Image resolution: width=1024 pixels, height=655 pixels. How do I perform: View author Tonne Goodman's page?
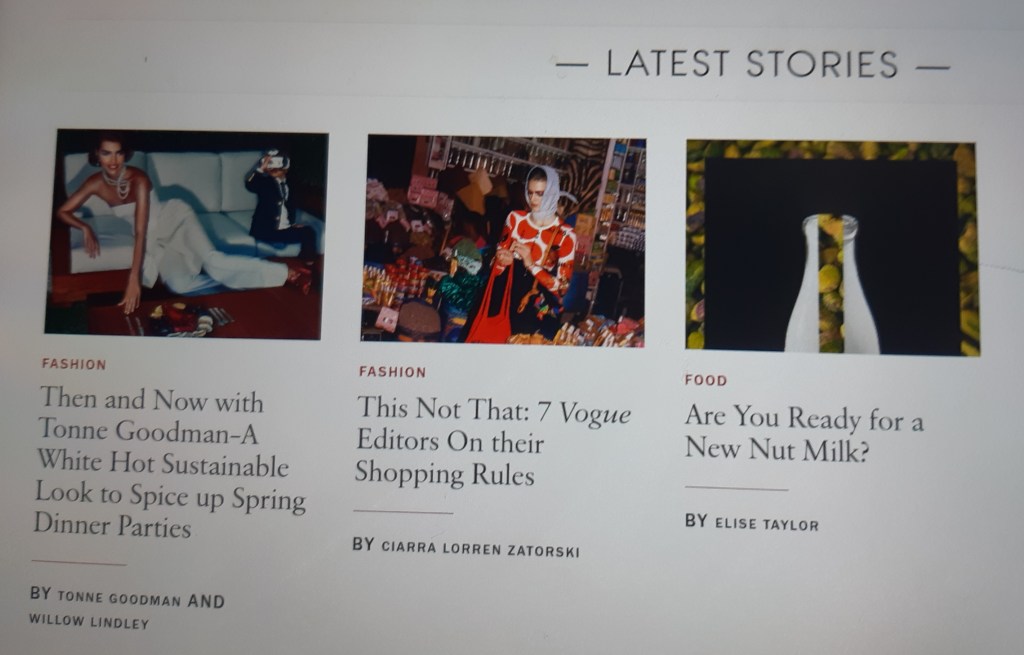tap(119, 598)
